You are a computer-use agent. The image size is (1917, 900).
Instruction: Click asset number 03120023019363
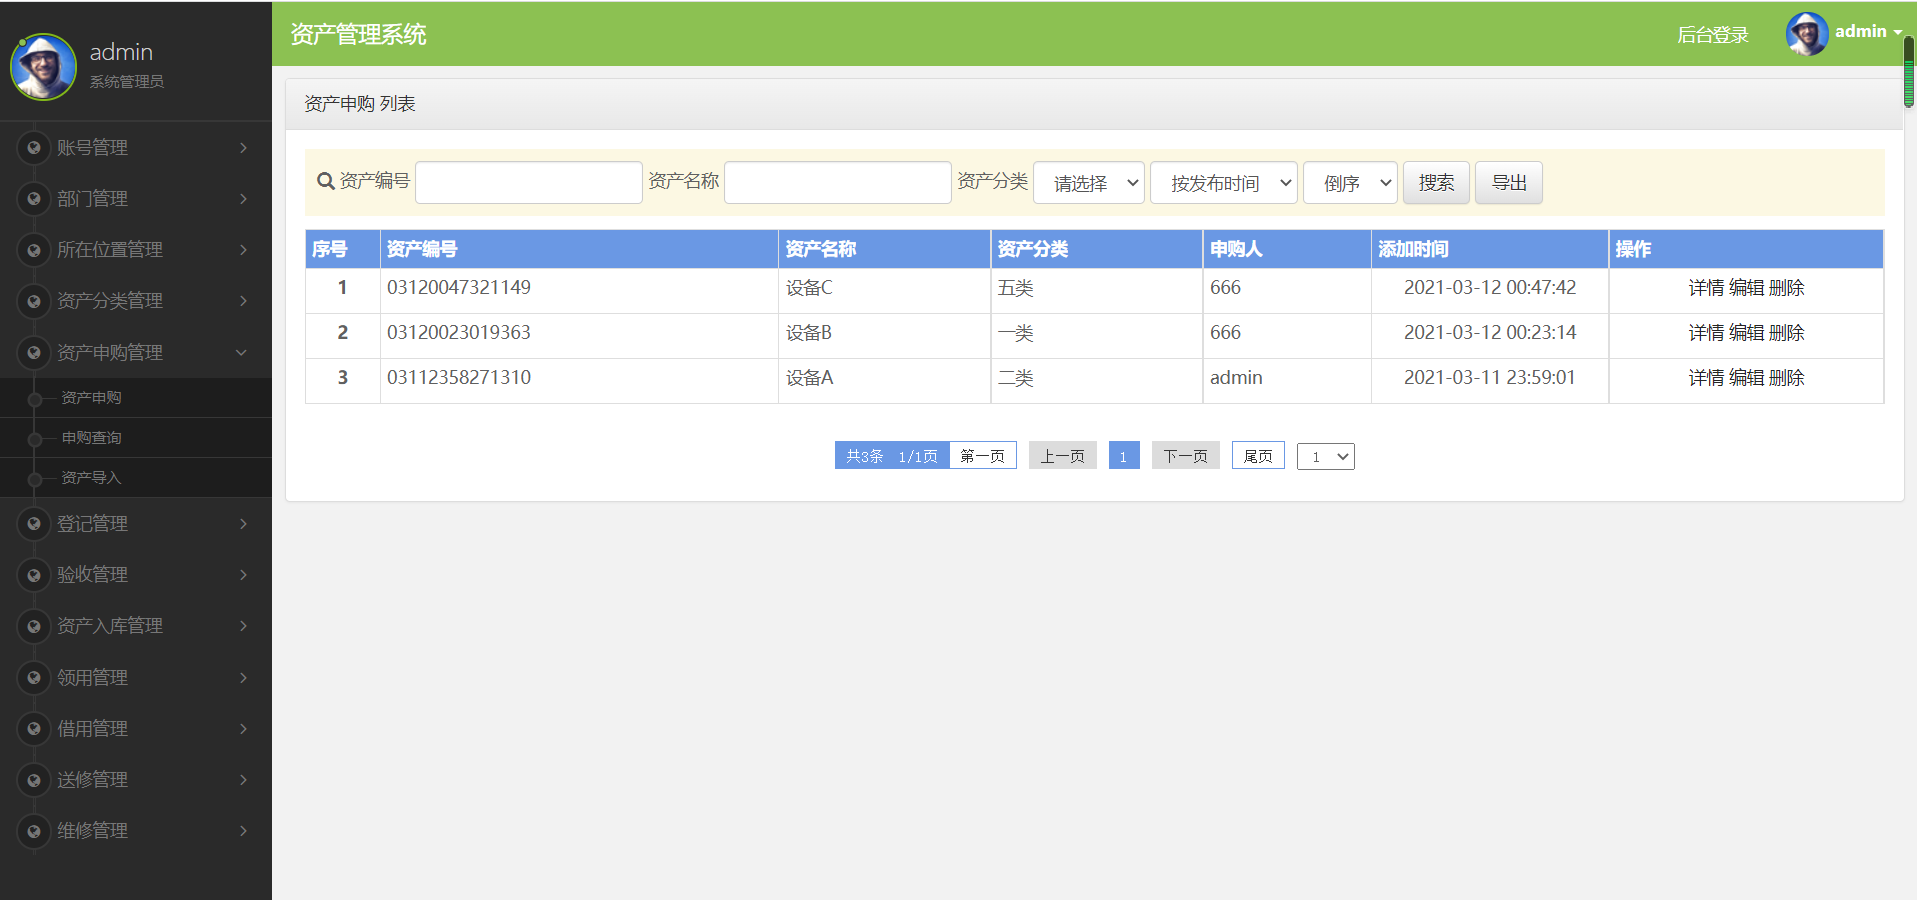[459, 333]
